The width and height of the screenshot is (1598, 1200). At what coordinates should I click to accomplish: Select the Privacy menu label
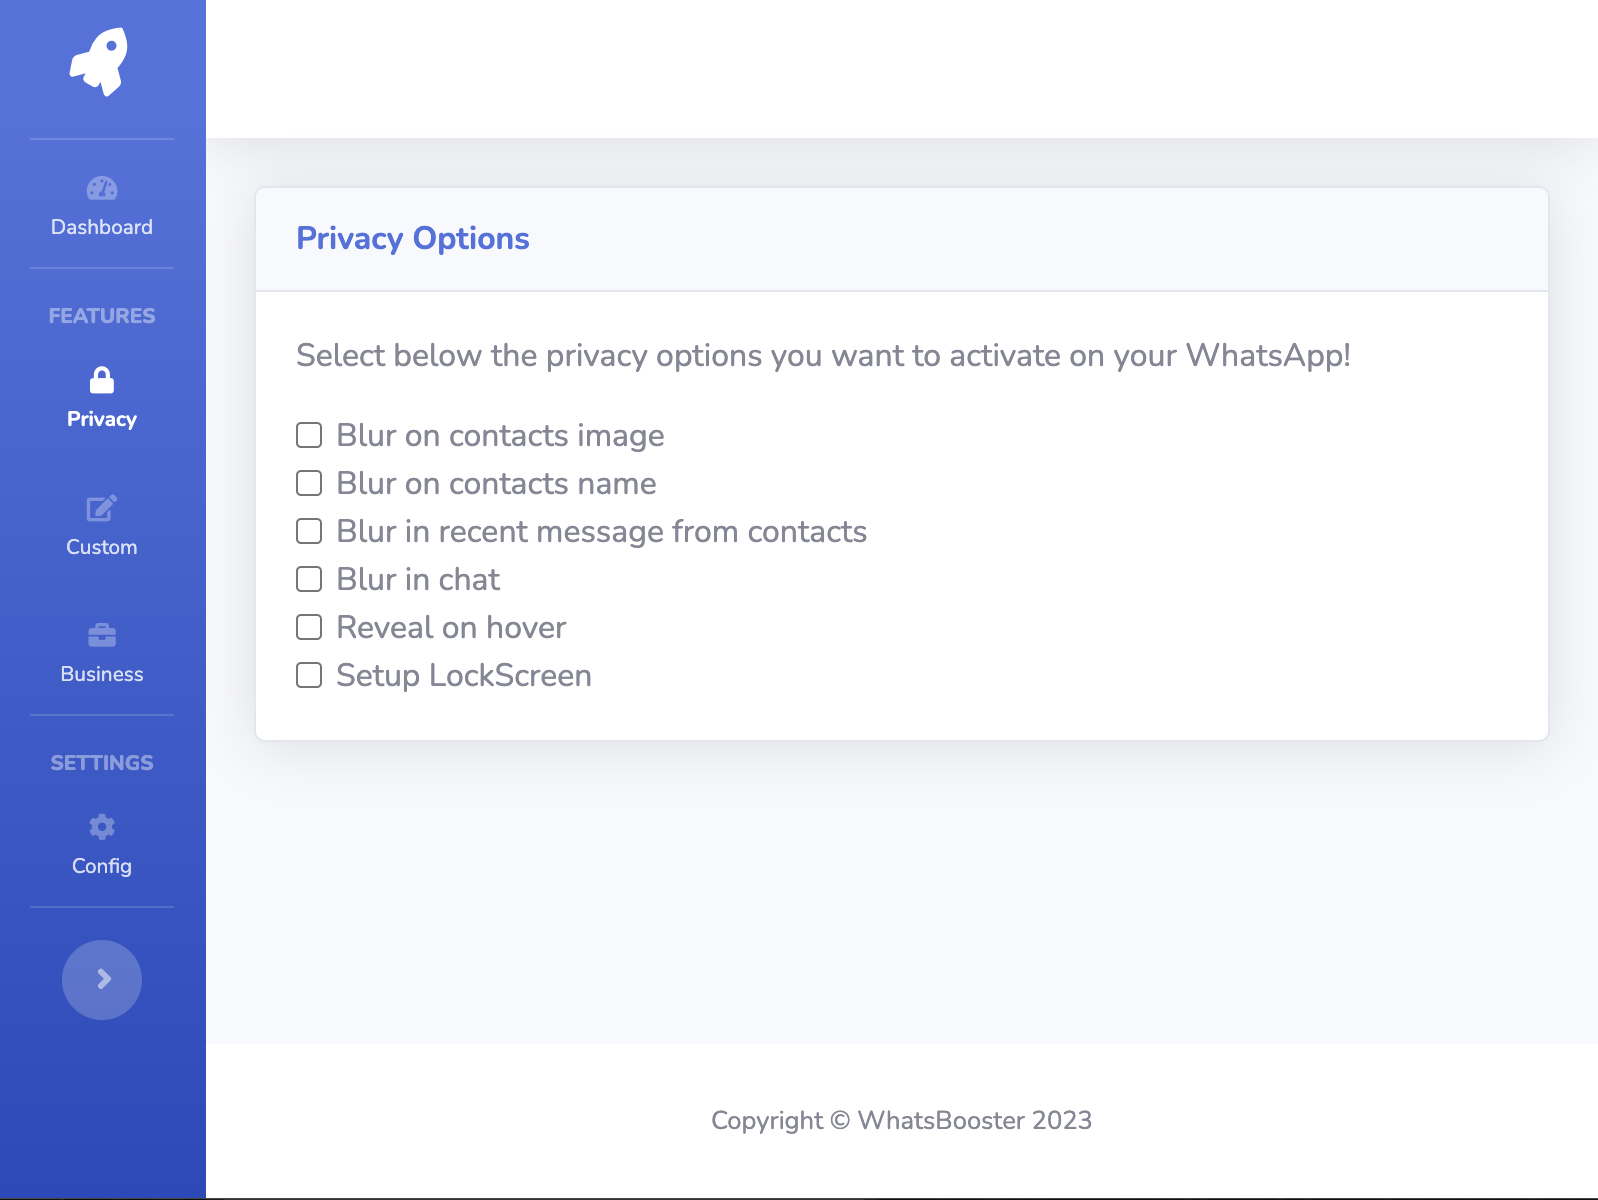102,419
